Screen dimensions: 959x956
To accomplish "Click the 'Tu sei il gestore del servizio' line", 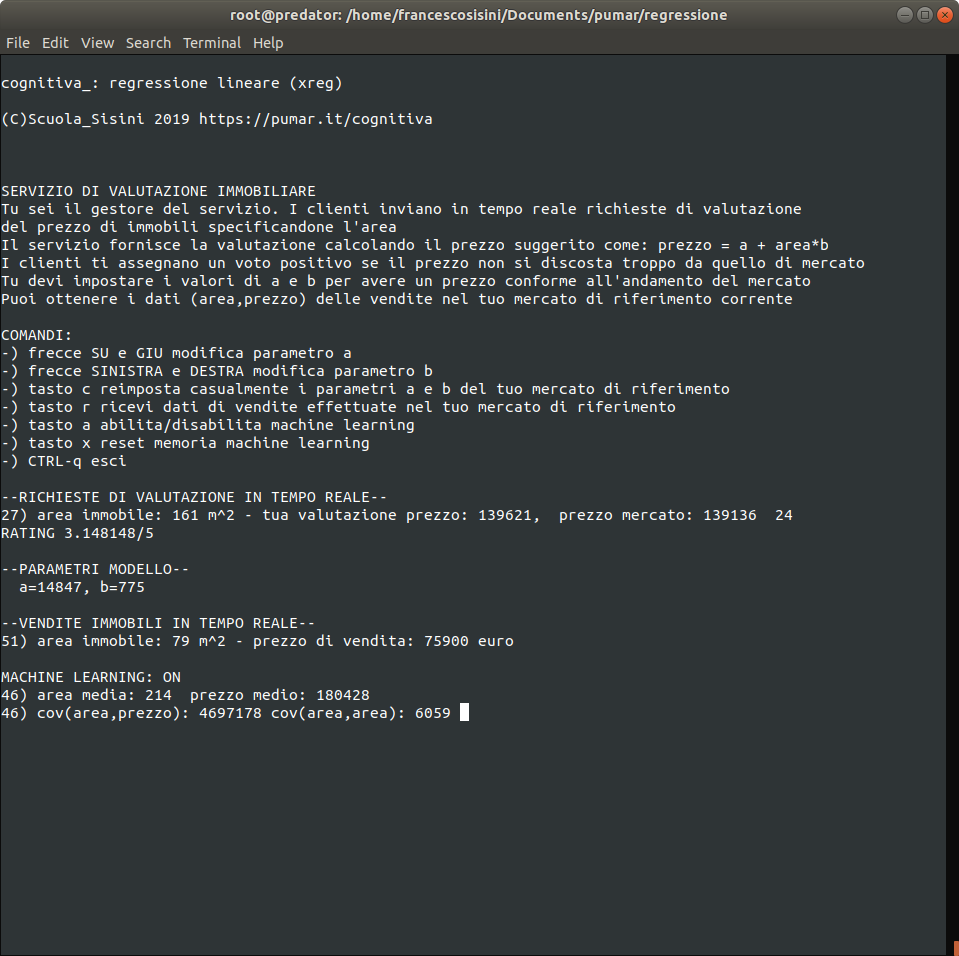I will click(401, 209).
